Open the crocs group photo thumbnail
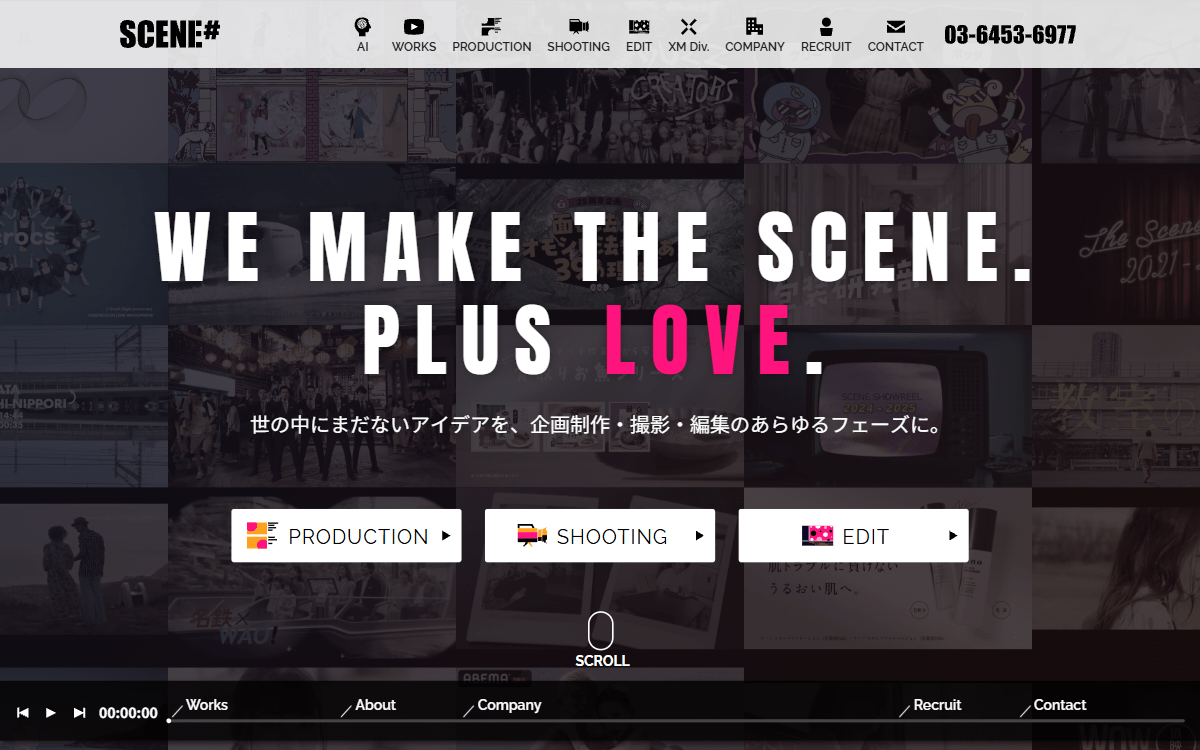This screenshot has width=1200, height=750. click(84, 245)
